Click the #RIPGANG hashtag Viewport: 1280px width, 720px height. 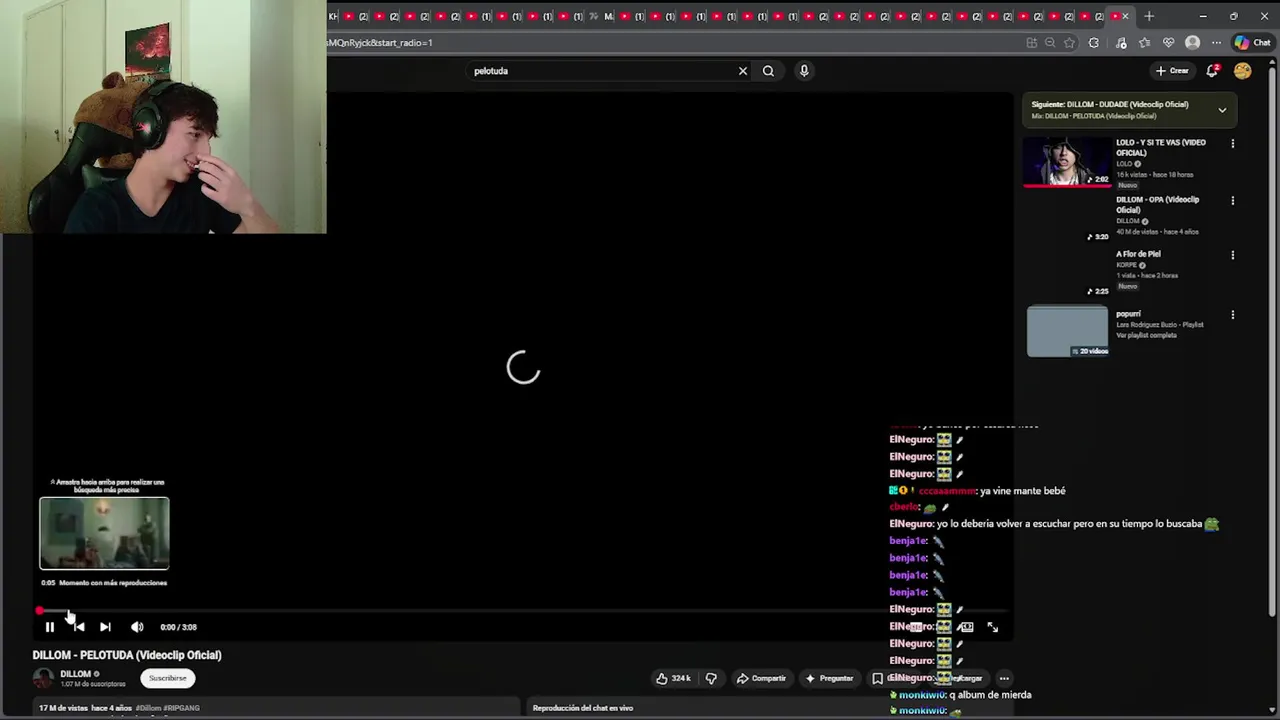click(182, 708)
